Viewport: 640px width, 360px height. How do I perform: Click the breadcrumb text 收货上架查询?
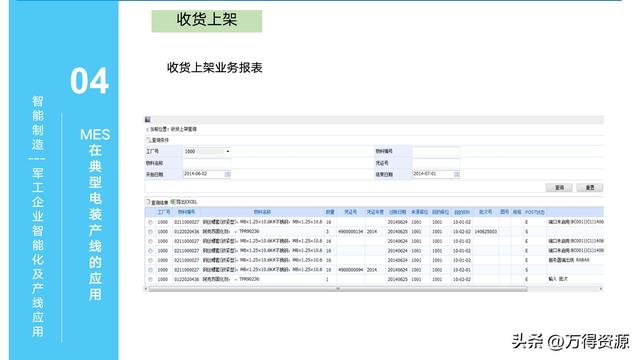(x=183, y=129)
